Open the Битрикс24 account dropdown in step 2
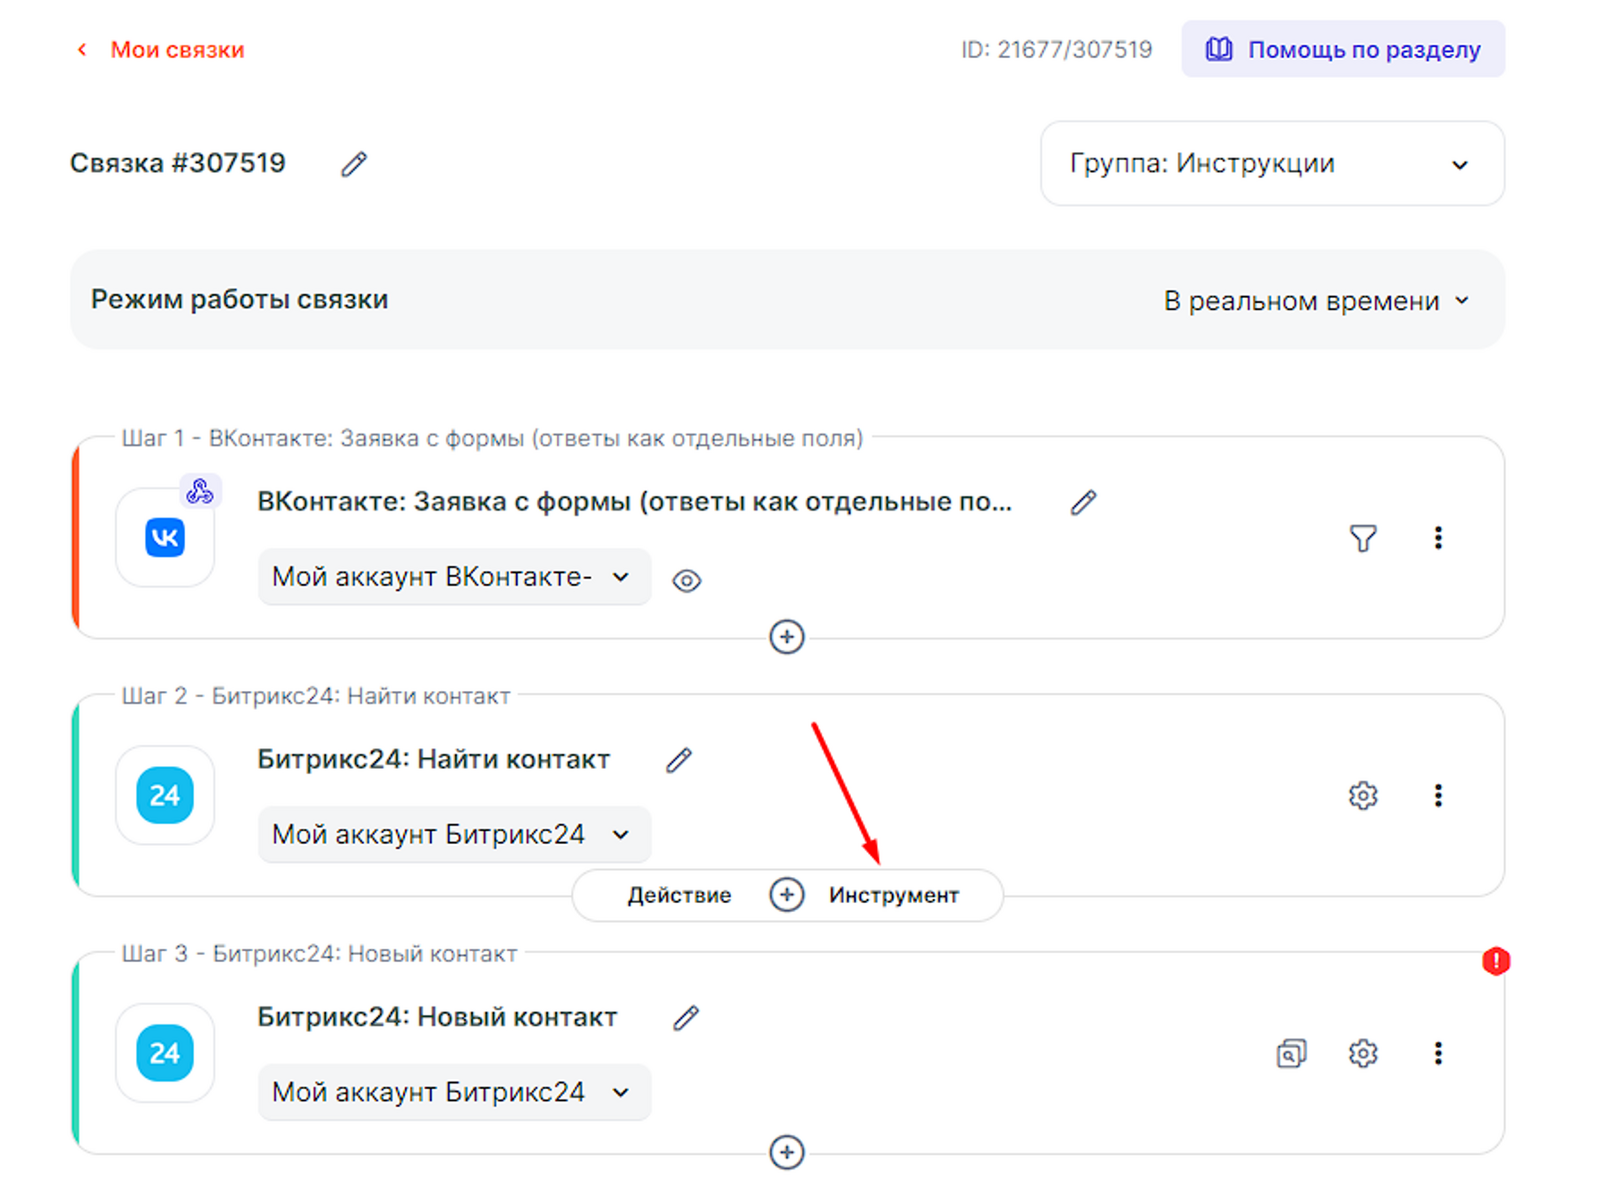This screenshot has width=1600, height=1181. [x=453, y=835]
